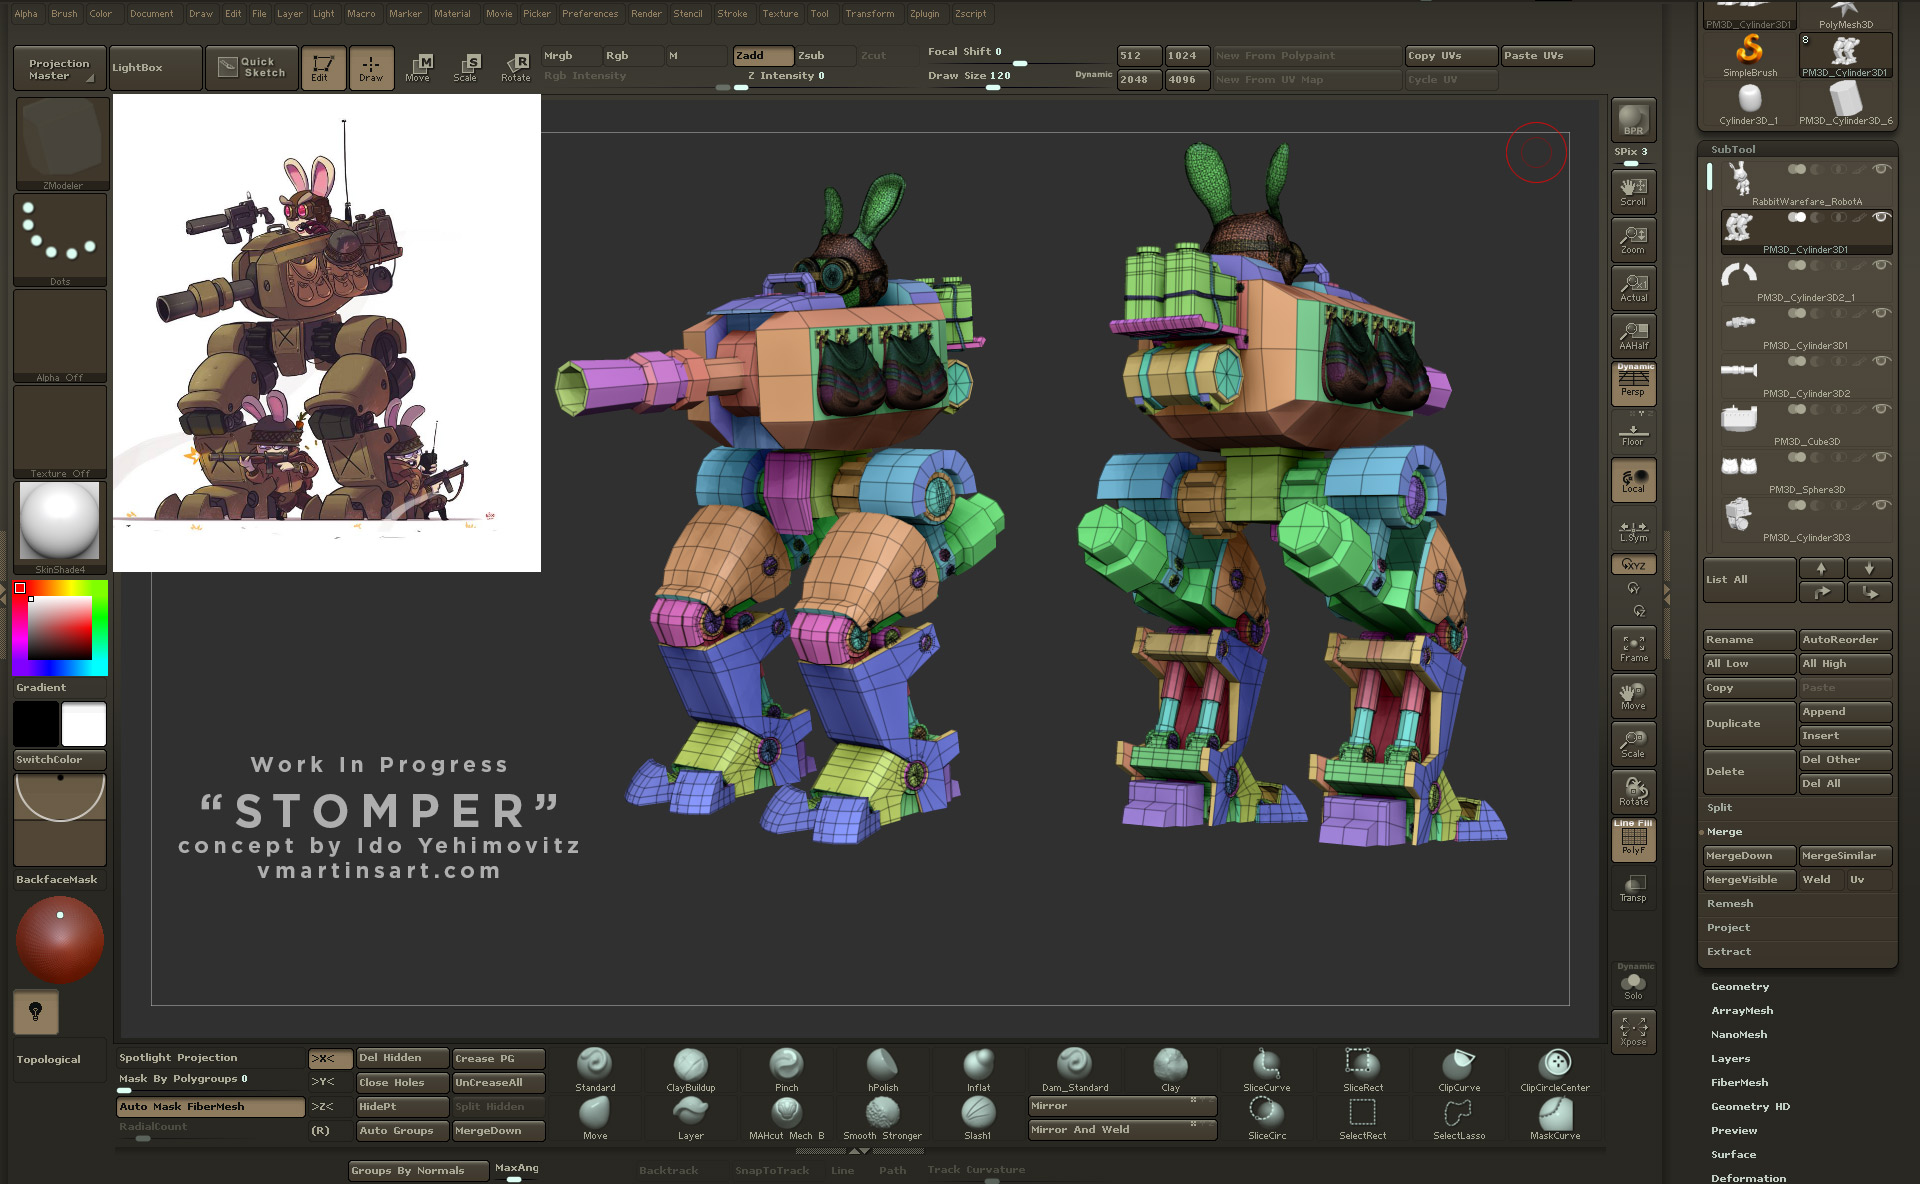Select the Standard brush

tap(594, 1069)
